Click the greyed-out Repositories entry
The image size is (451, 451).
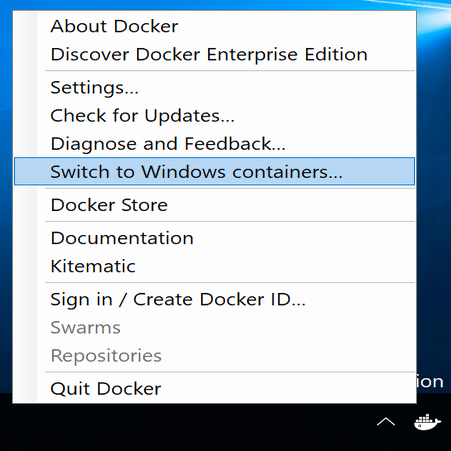(215, 355)
